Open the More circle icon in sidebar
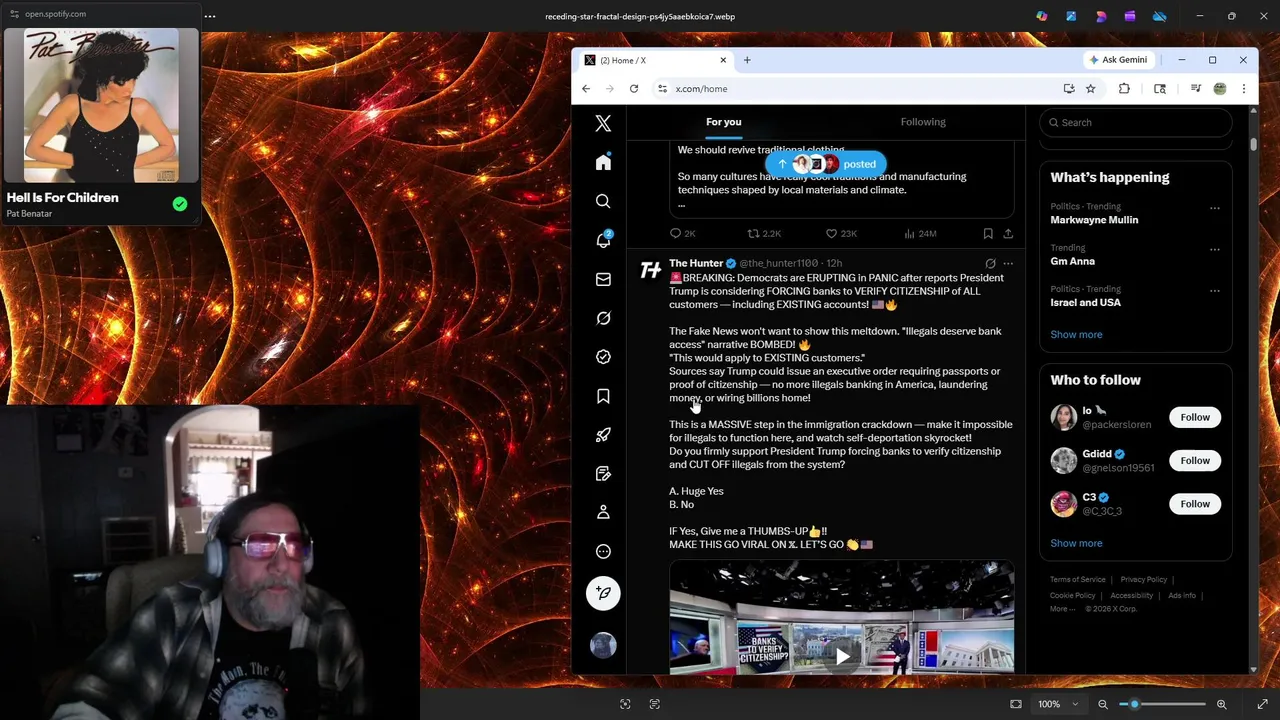The image size is (1280, 720). click(x=603, y=551)
